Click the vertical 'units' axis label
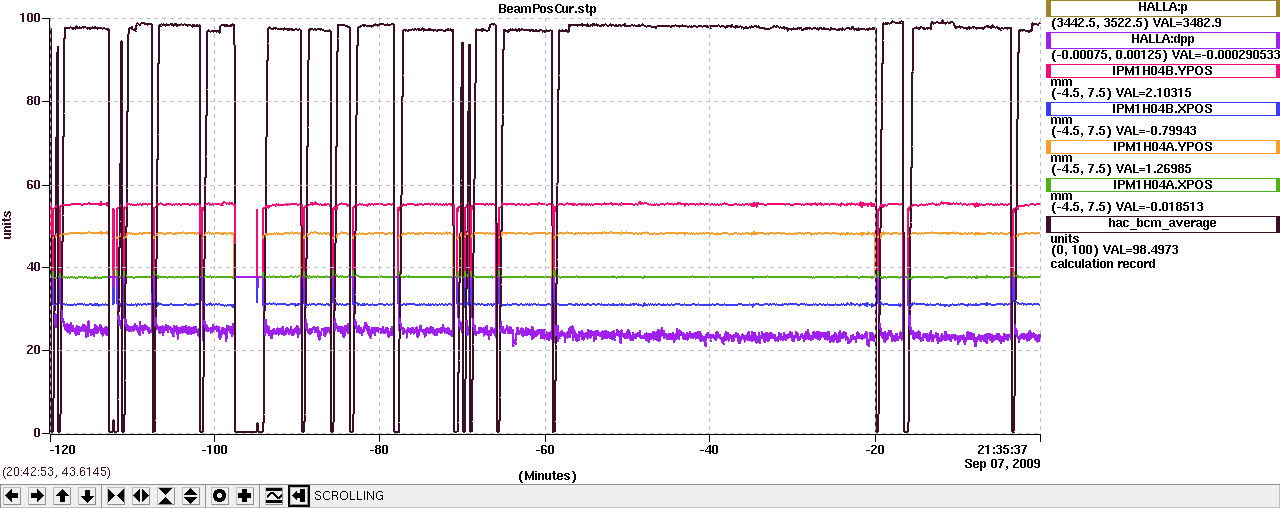 8,226
